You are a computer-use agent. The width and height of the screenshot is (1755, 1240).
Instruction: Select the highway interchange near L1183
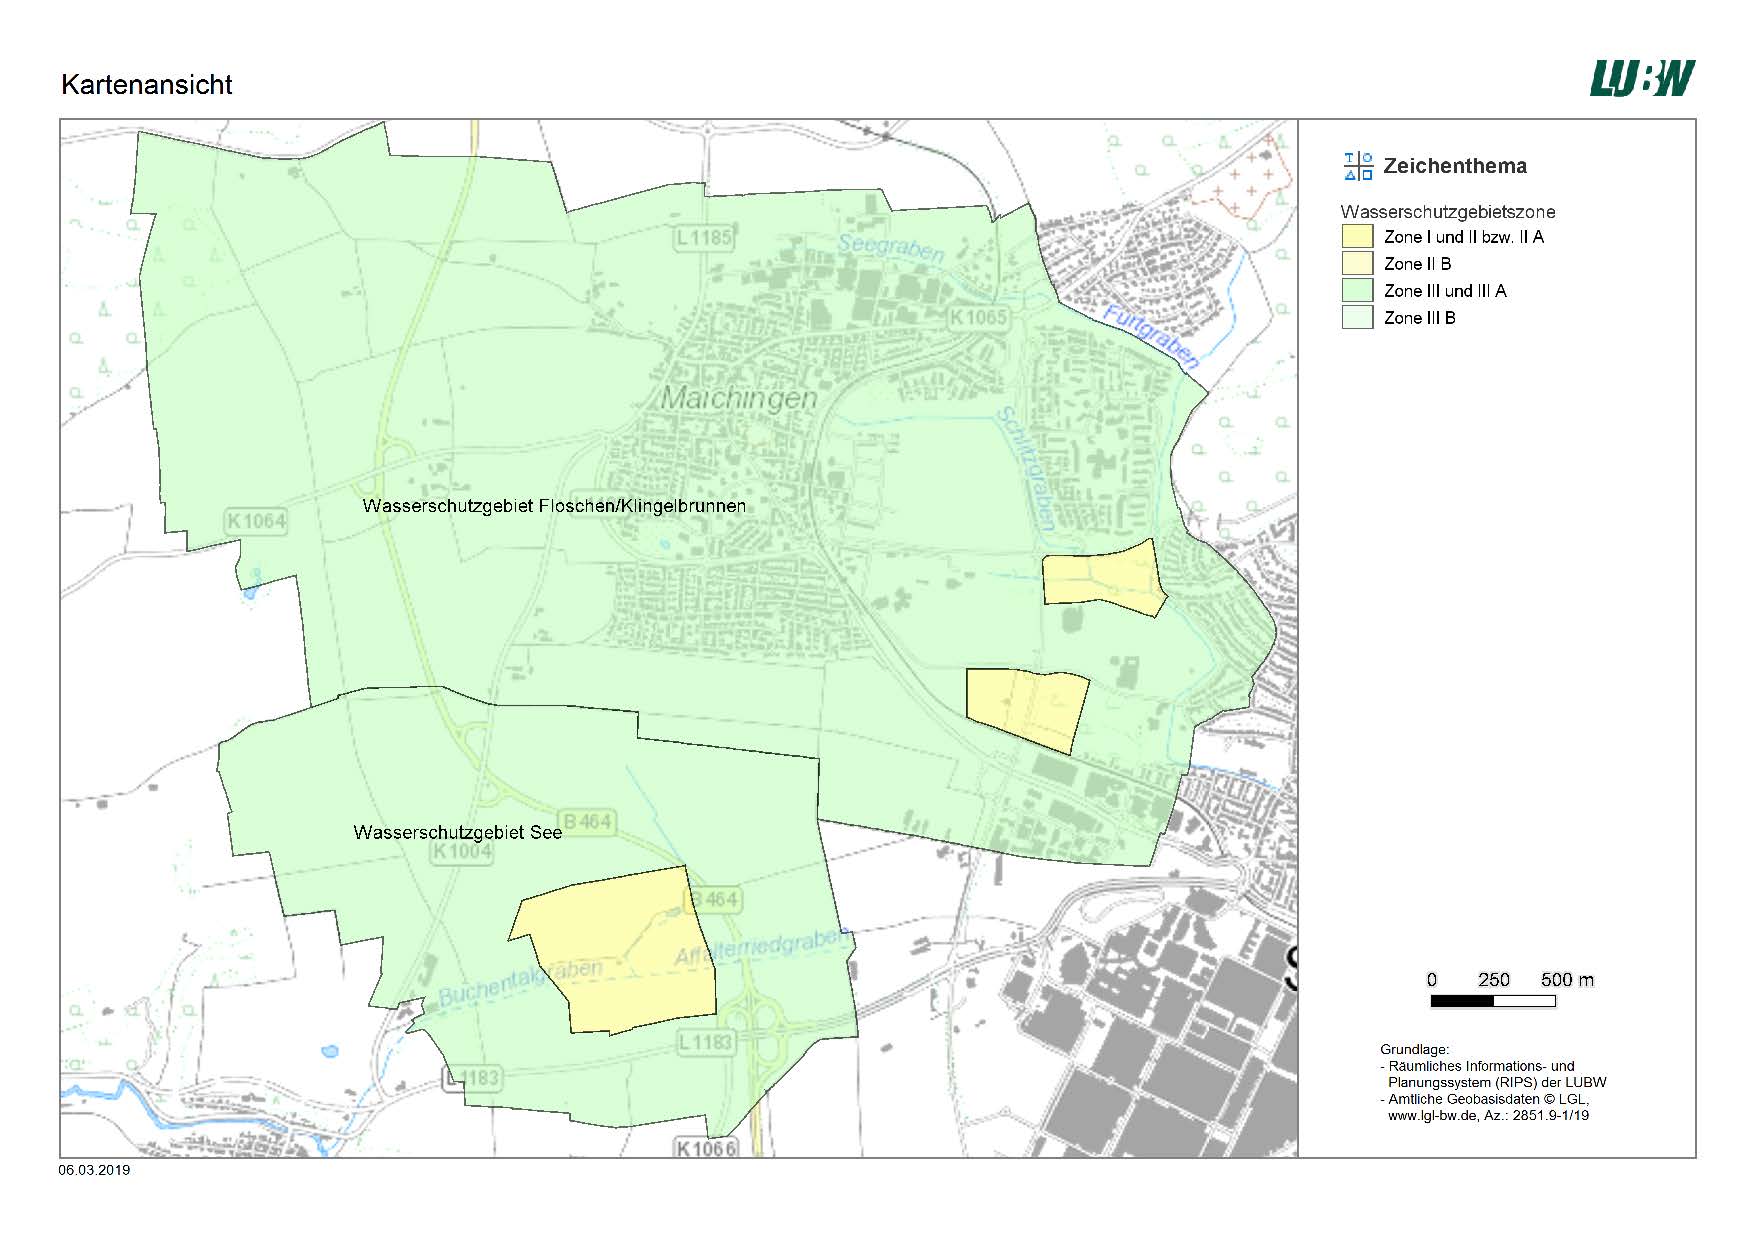point(763,1022)
